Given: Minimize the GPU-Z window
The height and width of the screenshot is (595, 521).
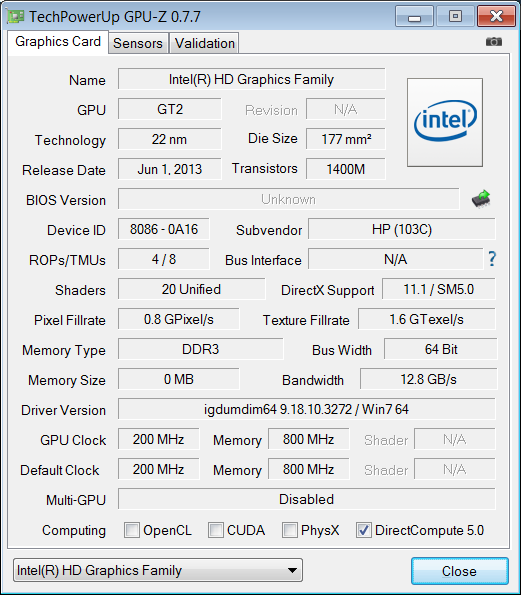Looking at the screenshot, I should pos(414,16).
